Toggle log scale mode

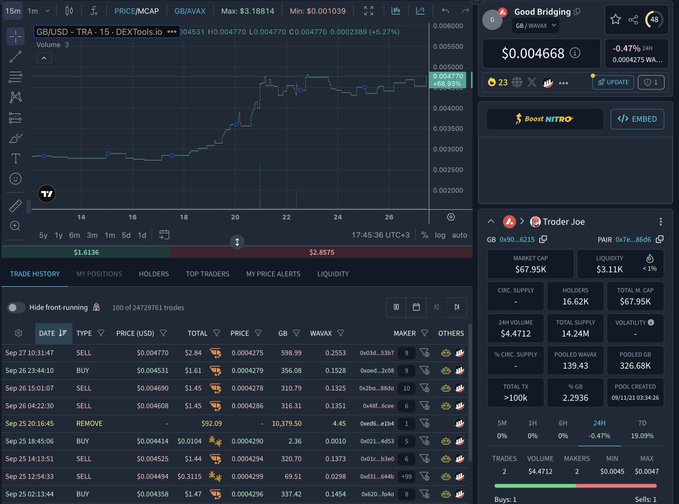(440, 235)
